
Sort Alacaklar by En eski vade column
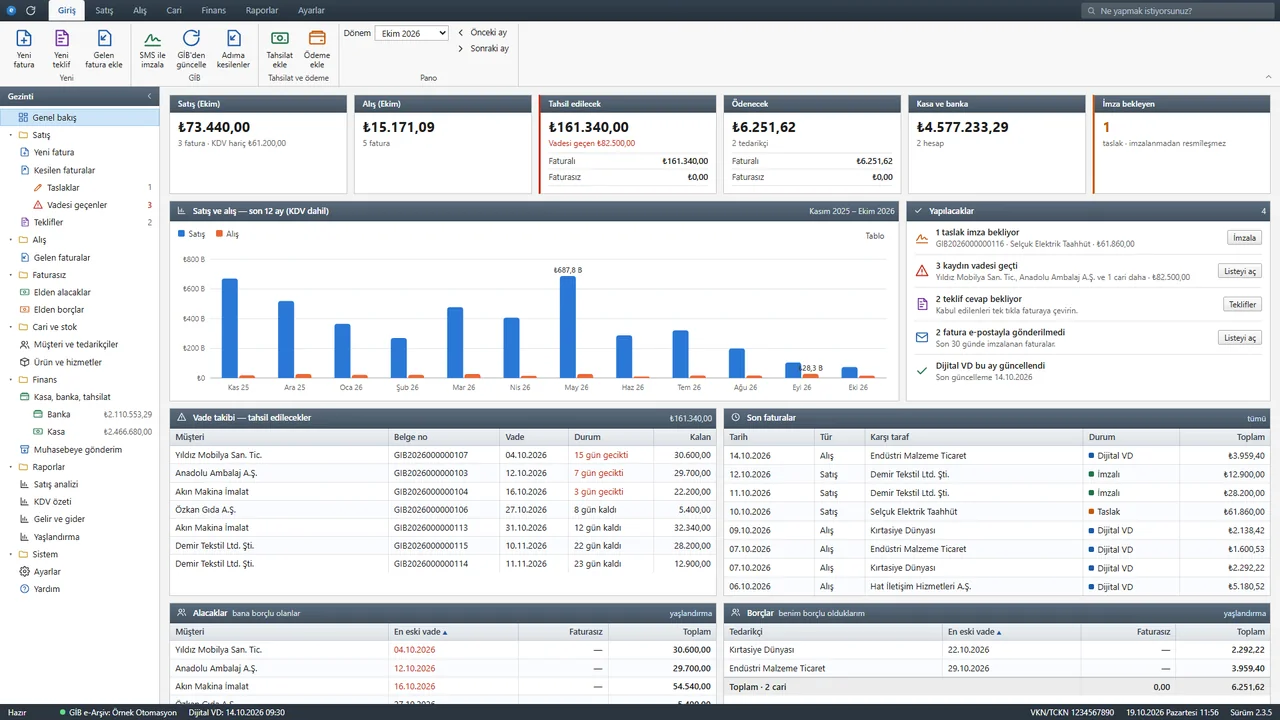pyautogui.click(x=453, y=632)
